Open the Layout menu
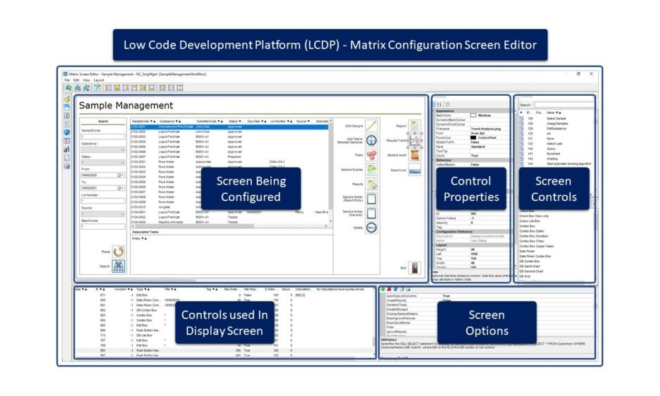 click(98, 80)
